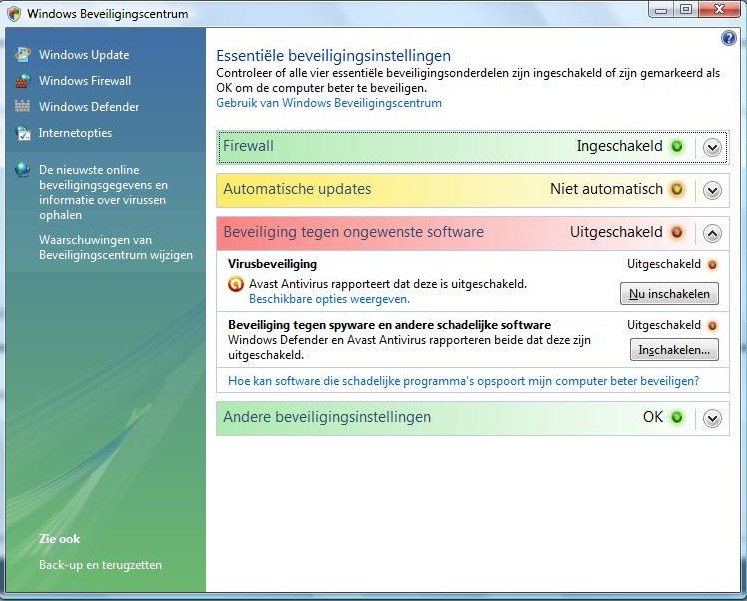
Task: Open Windows Update link in sidebar
Action: (x=84, y=55)
